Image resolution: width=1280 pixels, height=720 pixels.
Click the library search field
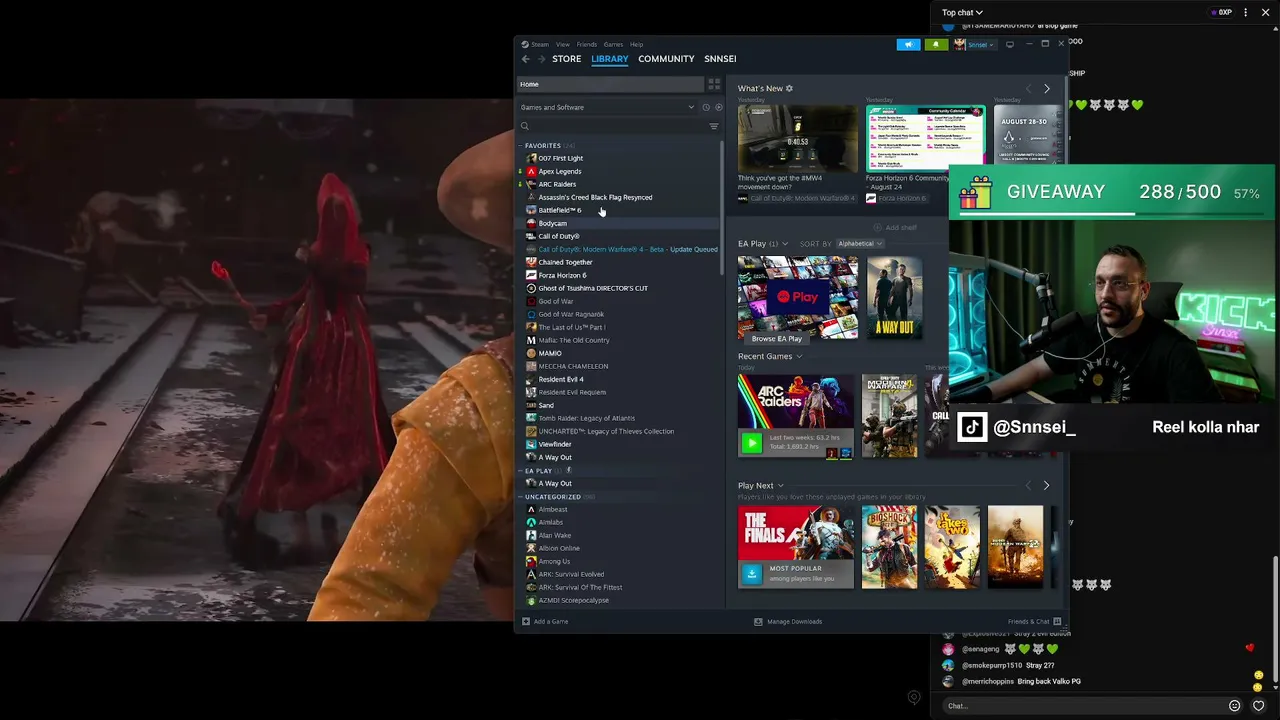[x=618, y=126]
